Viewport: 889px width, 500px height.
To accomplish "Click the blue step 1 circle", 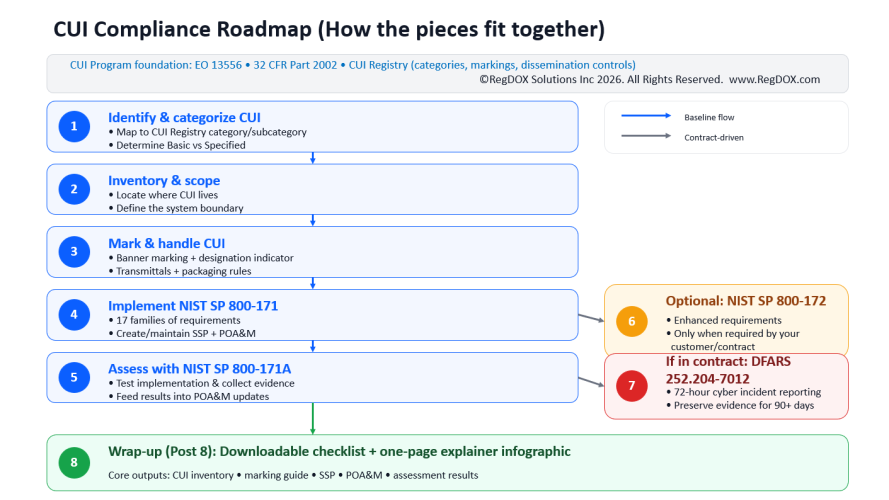I will [74, 126].
